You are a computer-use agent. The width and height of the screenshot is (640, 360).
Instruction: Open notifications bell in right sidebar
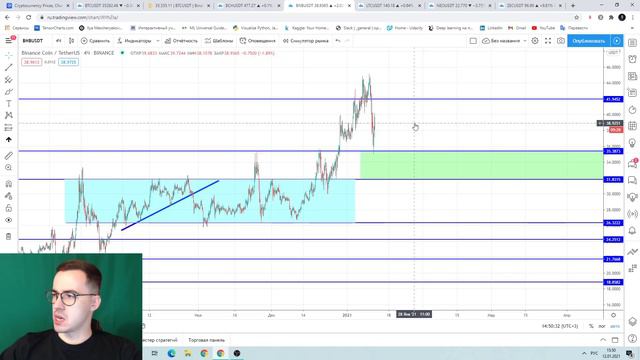coord(632,231)
